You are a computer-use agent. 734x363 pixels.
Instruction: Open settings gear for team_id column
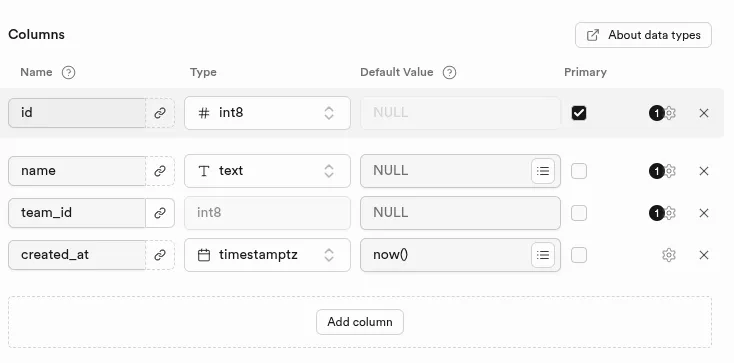[x=669, y=213]
